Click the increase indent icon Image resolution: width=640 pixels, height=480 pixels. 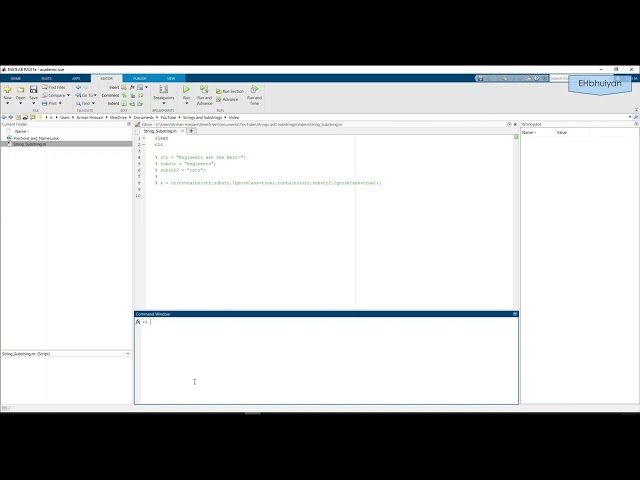click(x=132, y=103)
